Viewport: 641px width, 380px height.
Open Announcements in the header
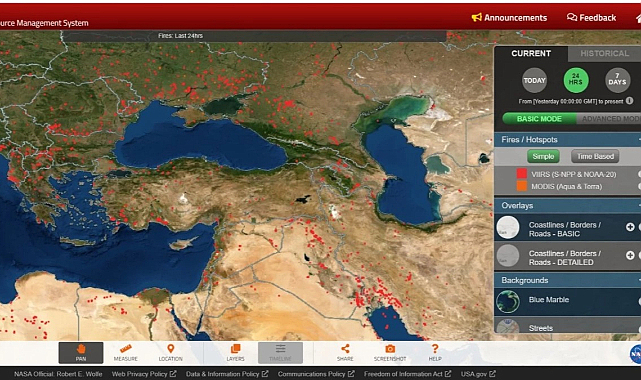[x=509, y=18]
